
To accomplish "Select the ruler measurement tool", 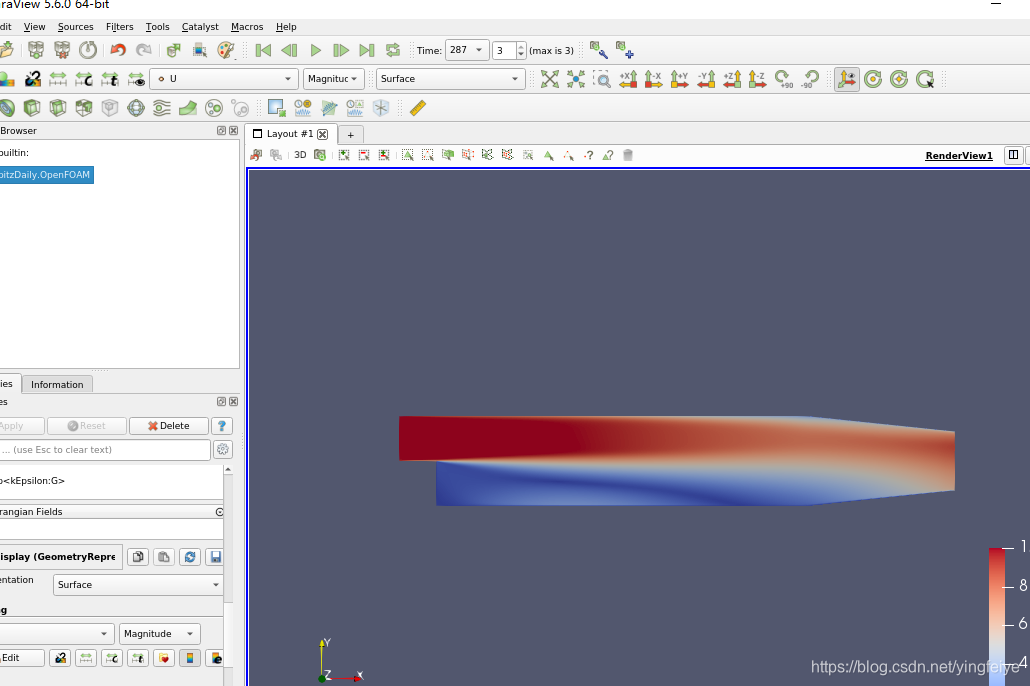I will click(x=417, y=108).
